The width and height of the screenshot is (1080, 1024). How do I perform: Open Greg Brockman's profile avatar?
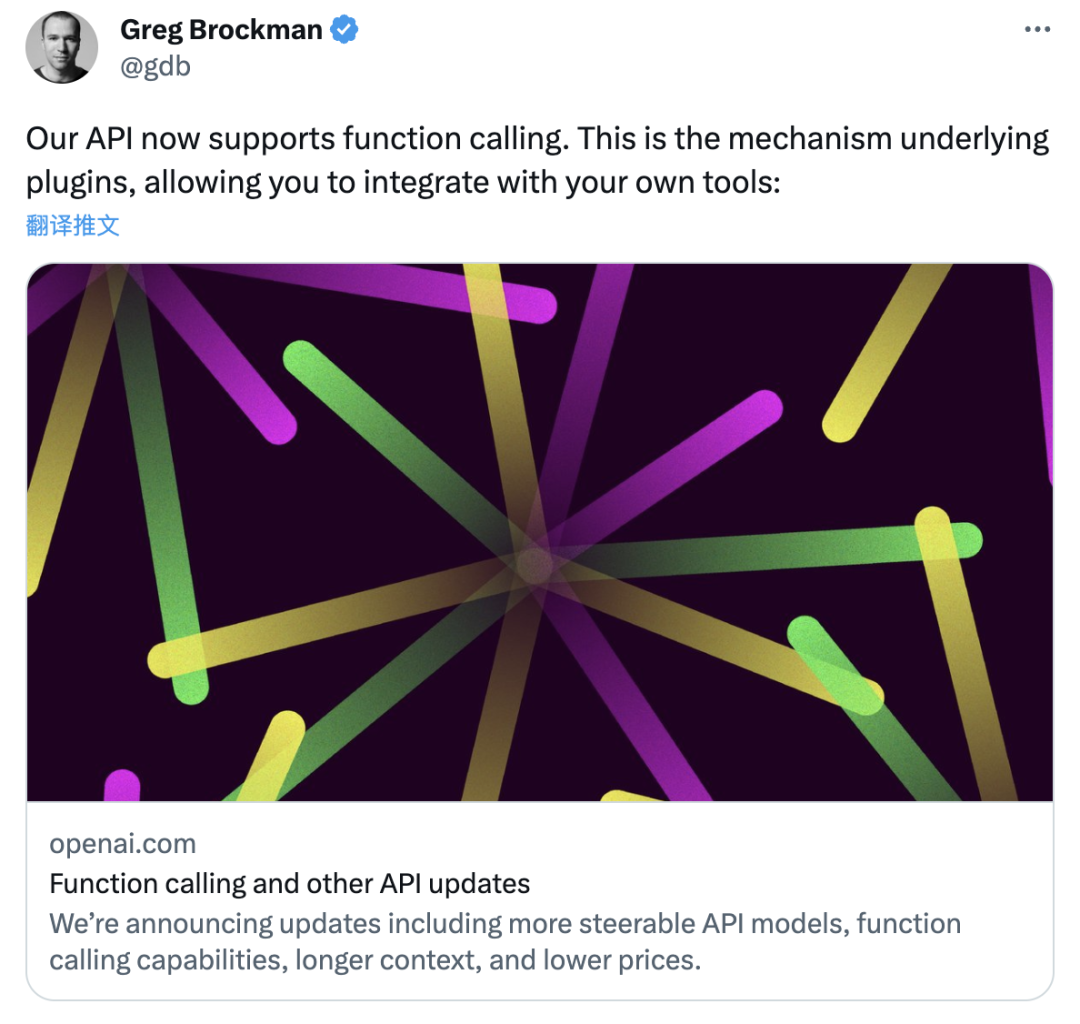tap(61, 47)
